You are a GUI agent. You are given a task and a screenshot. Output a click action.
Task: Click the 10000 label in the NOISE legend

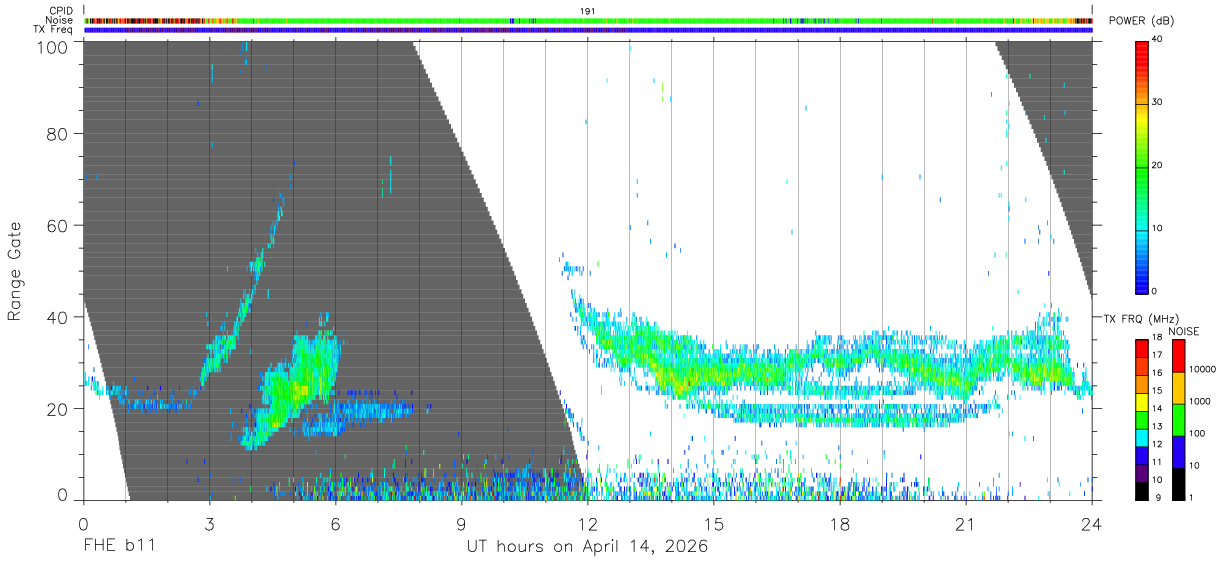(x=1202, y=369)
